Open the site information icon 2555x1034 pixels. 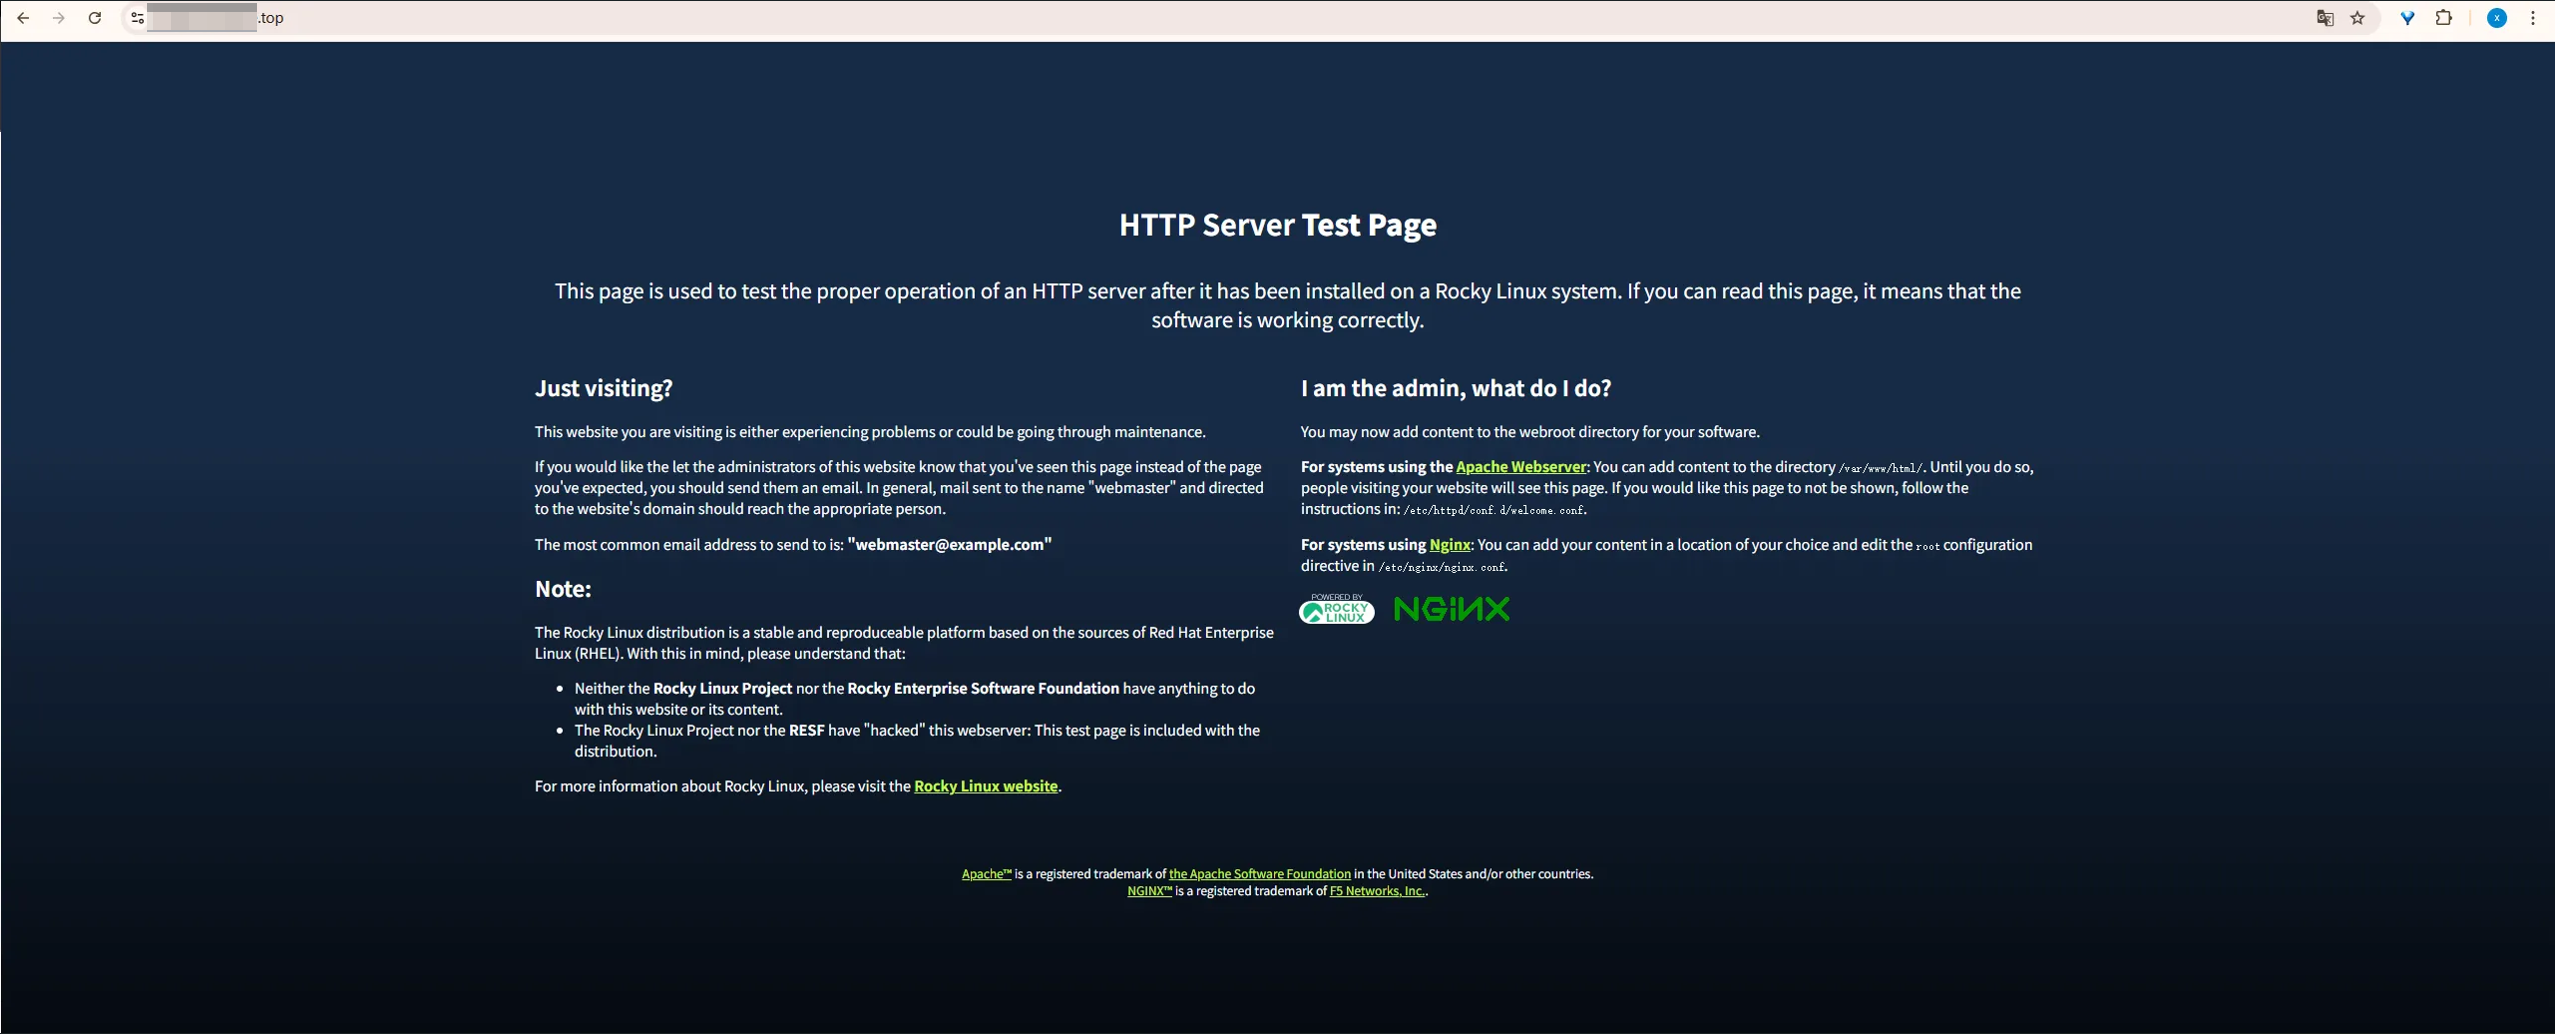[x=137, y=18]
